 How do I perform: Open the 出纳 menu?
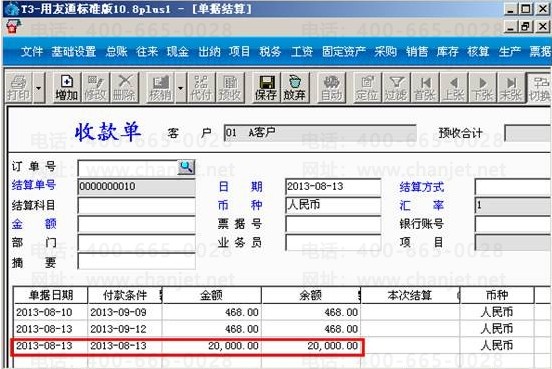click(209, 52)
